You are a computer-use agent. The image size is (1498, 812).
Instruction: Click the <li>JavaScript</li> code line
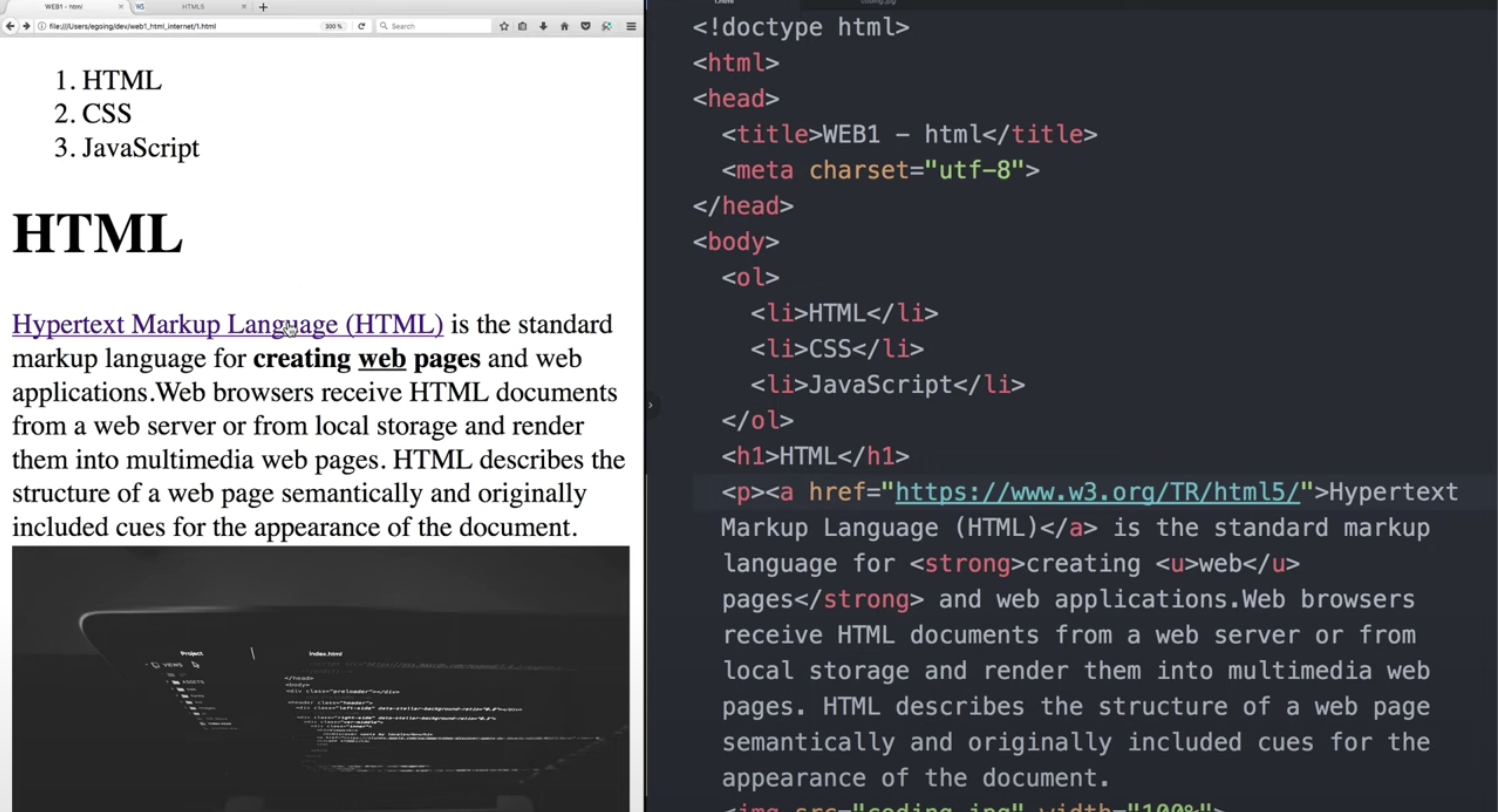888,385
